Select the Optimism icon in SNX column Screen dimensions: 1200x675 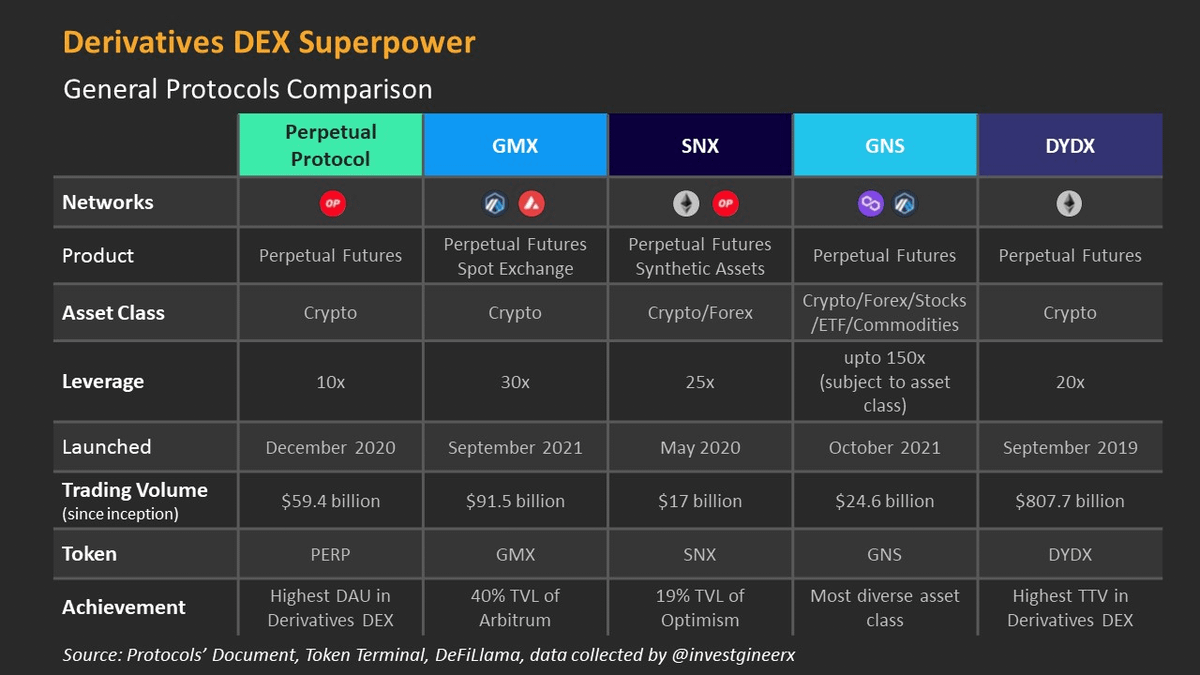point(725,204)
